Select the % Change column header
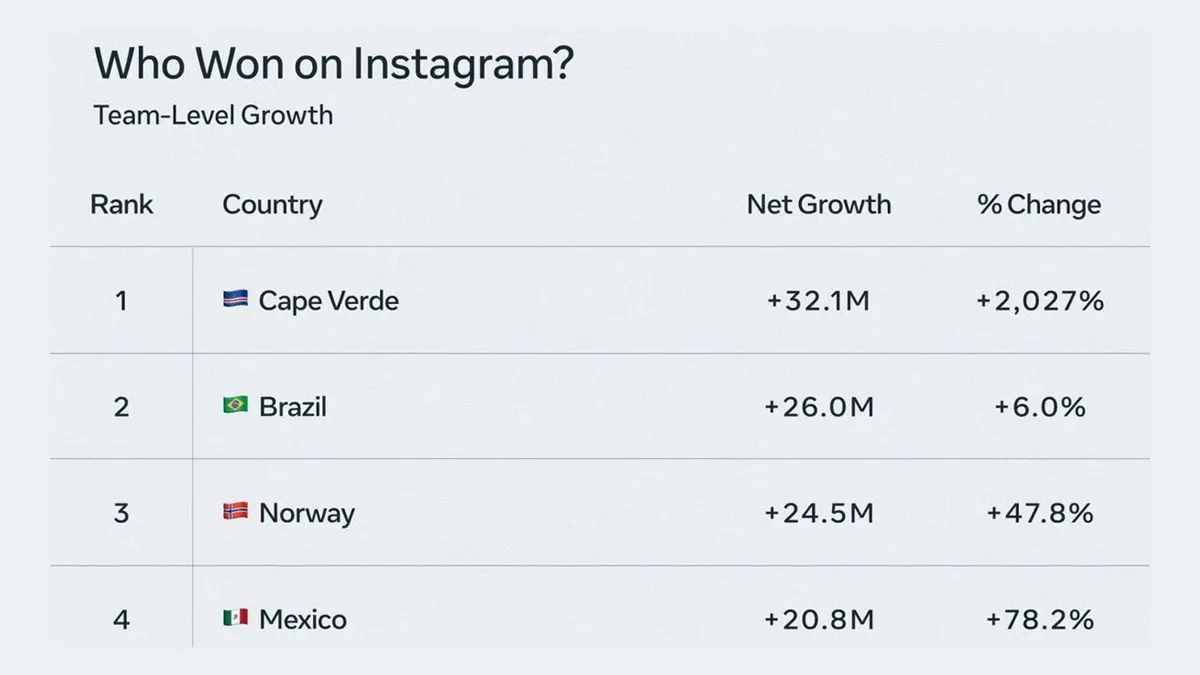1200x675 pixels. tap(1039, 205)
